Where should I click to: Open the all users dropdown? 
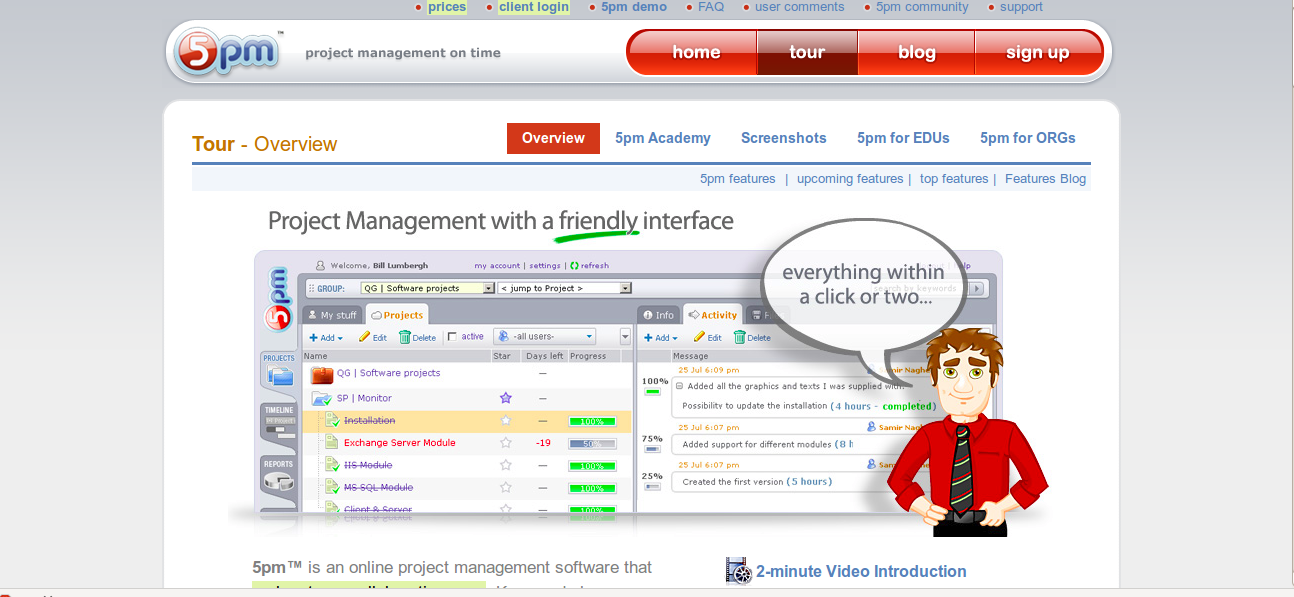(546, 337)
